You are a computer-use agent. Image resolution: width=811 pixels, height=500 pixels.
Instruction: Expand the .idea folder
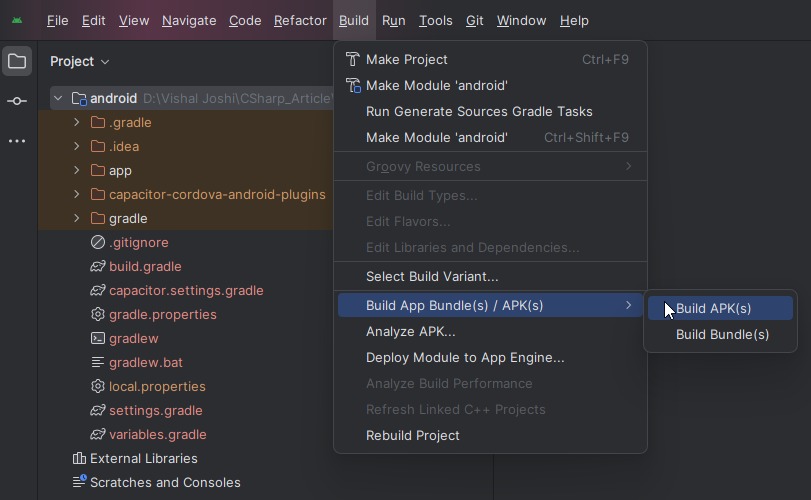[x=77, y=146]
